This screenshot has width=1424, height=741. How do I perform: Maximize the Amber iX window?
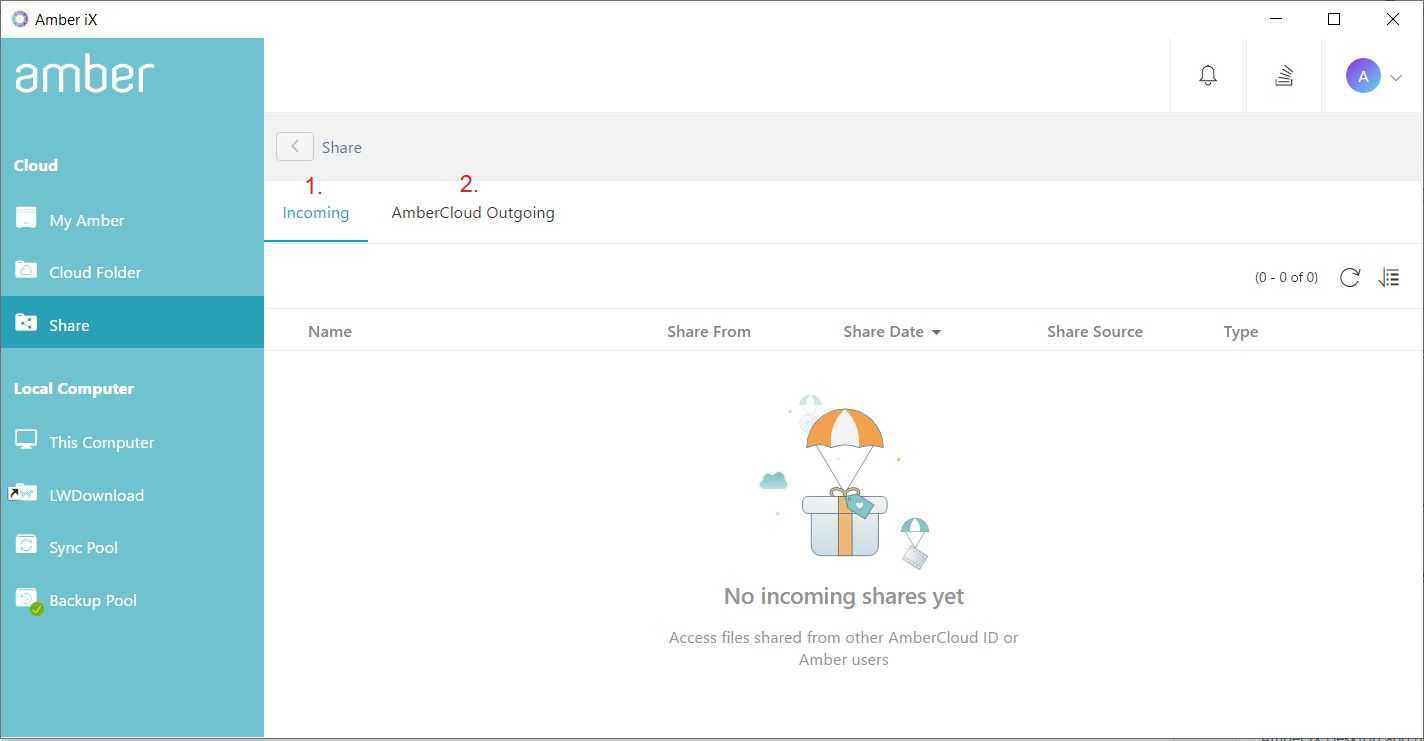click(x=1334, y=19)
